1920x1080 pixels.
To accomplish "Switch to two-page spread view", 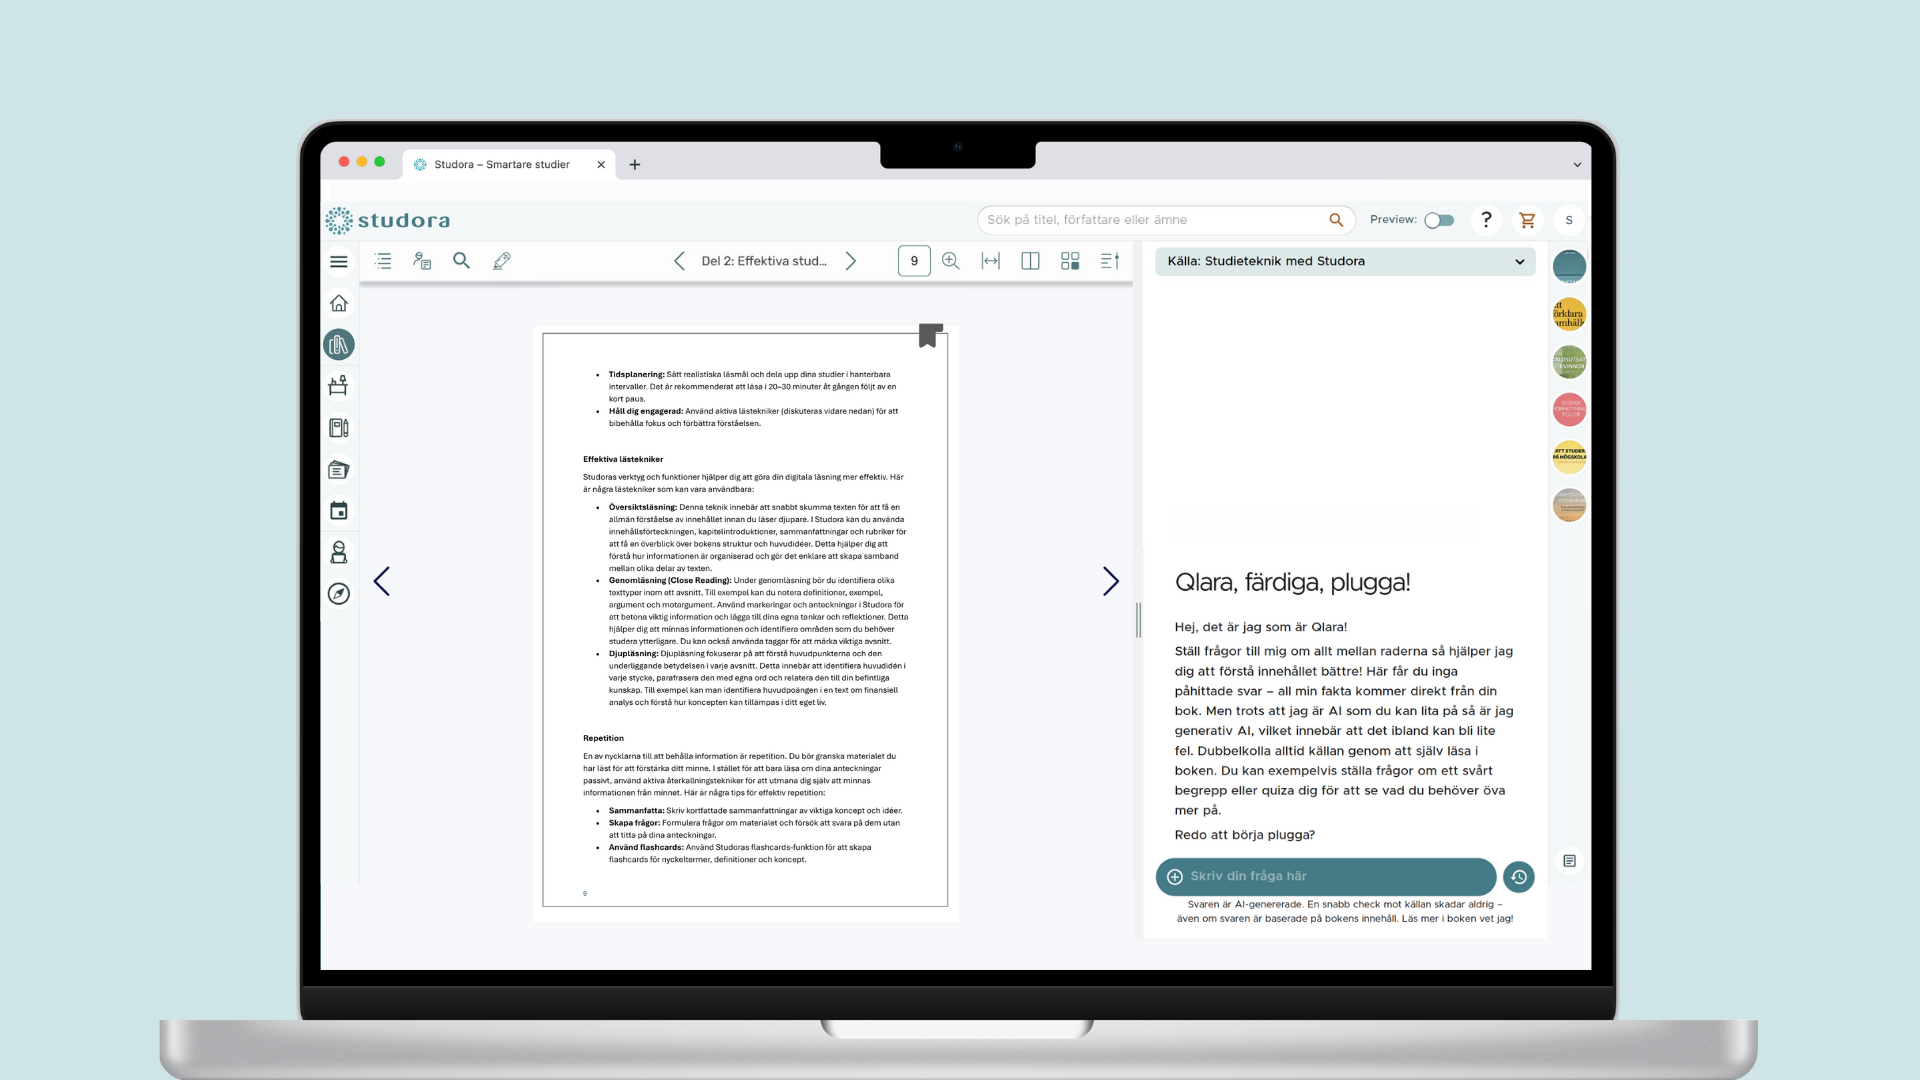I will 1030,261.
